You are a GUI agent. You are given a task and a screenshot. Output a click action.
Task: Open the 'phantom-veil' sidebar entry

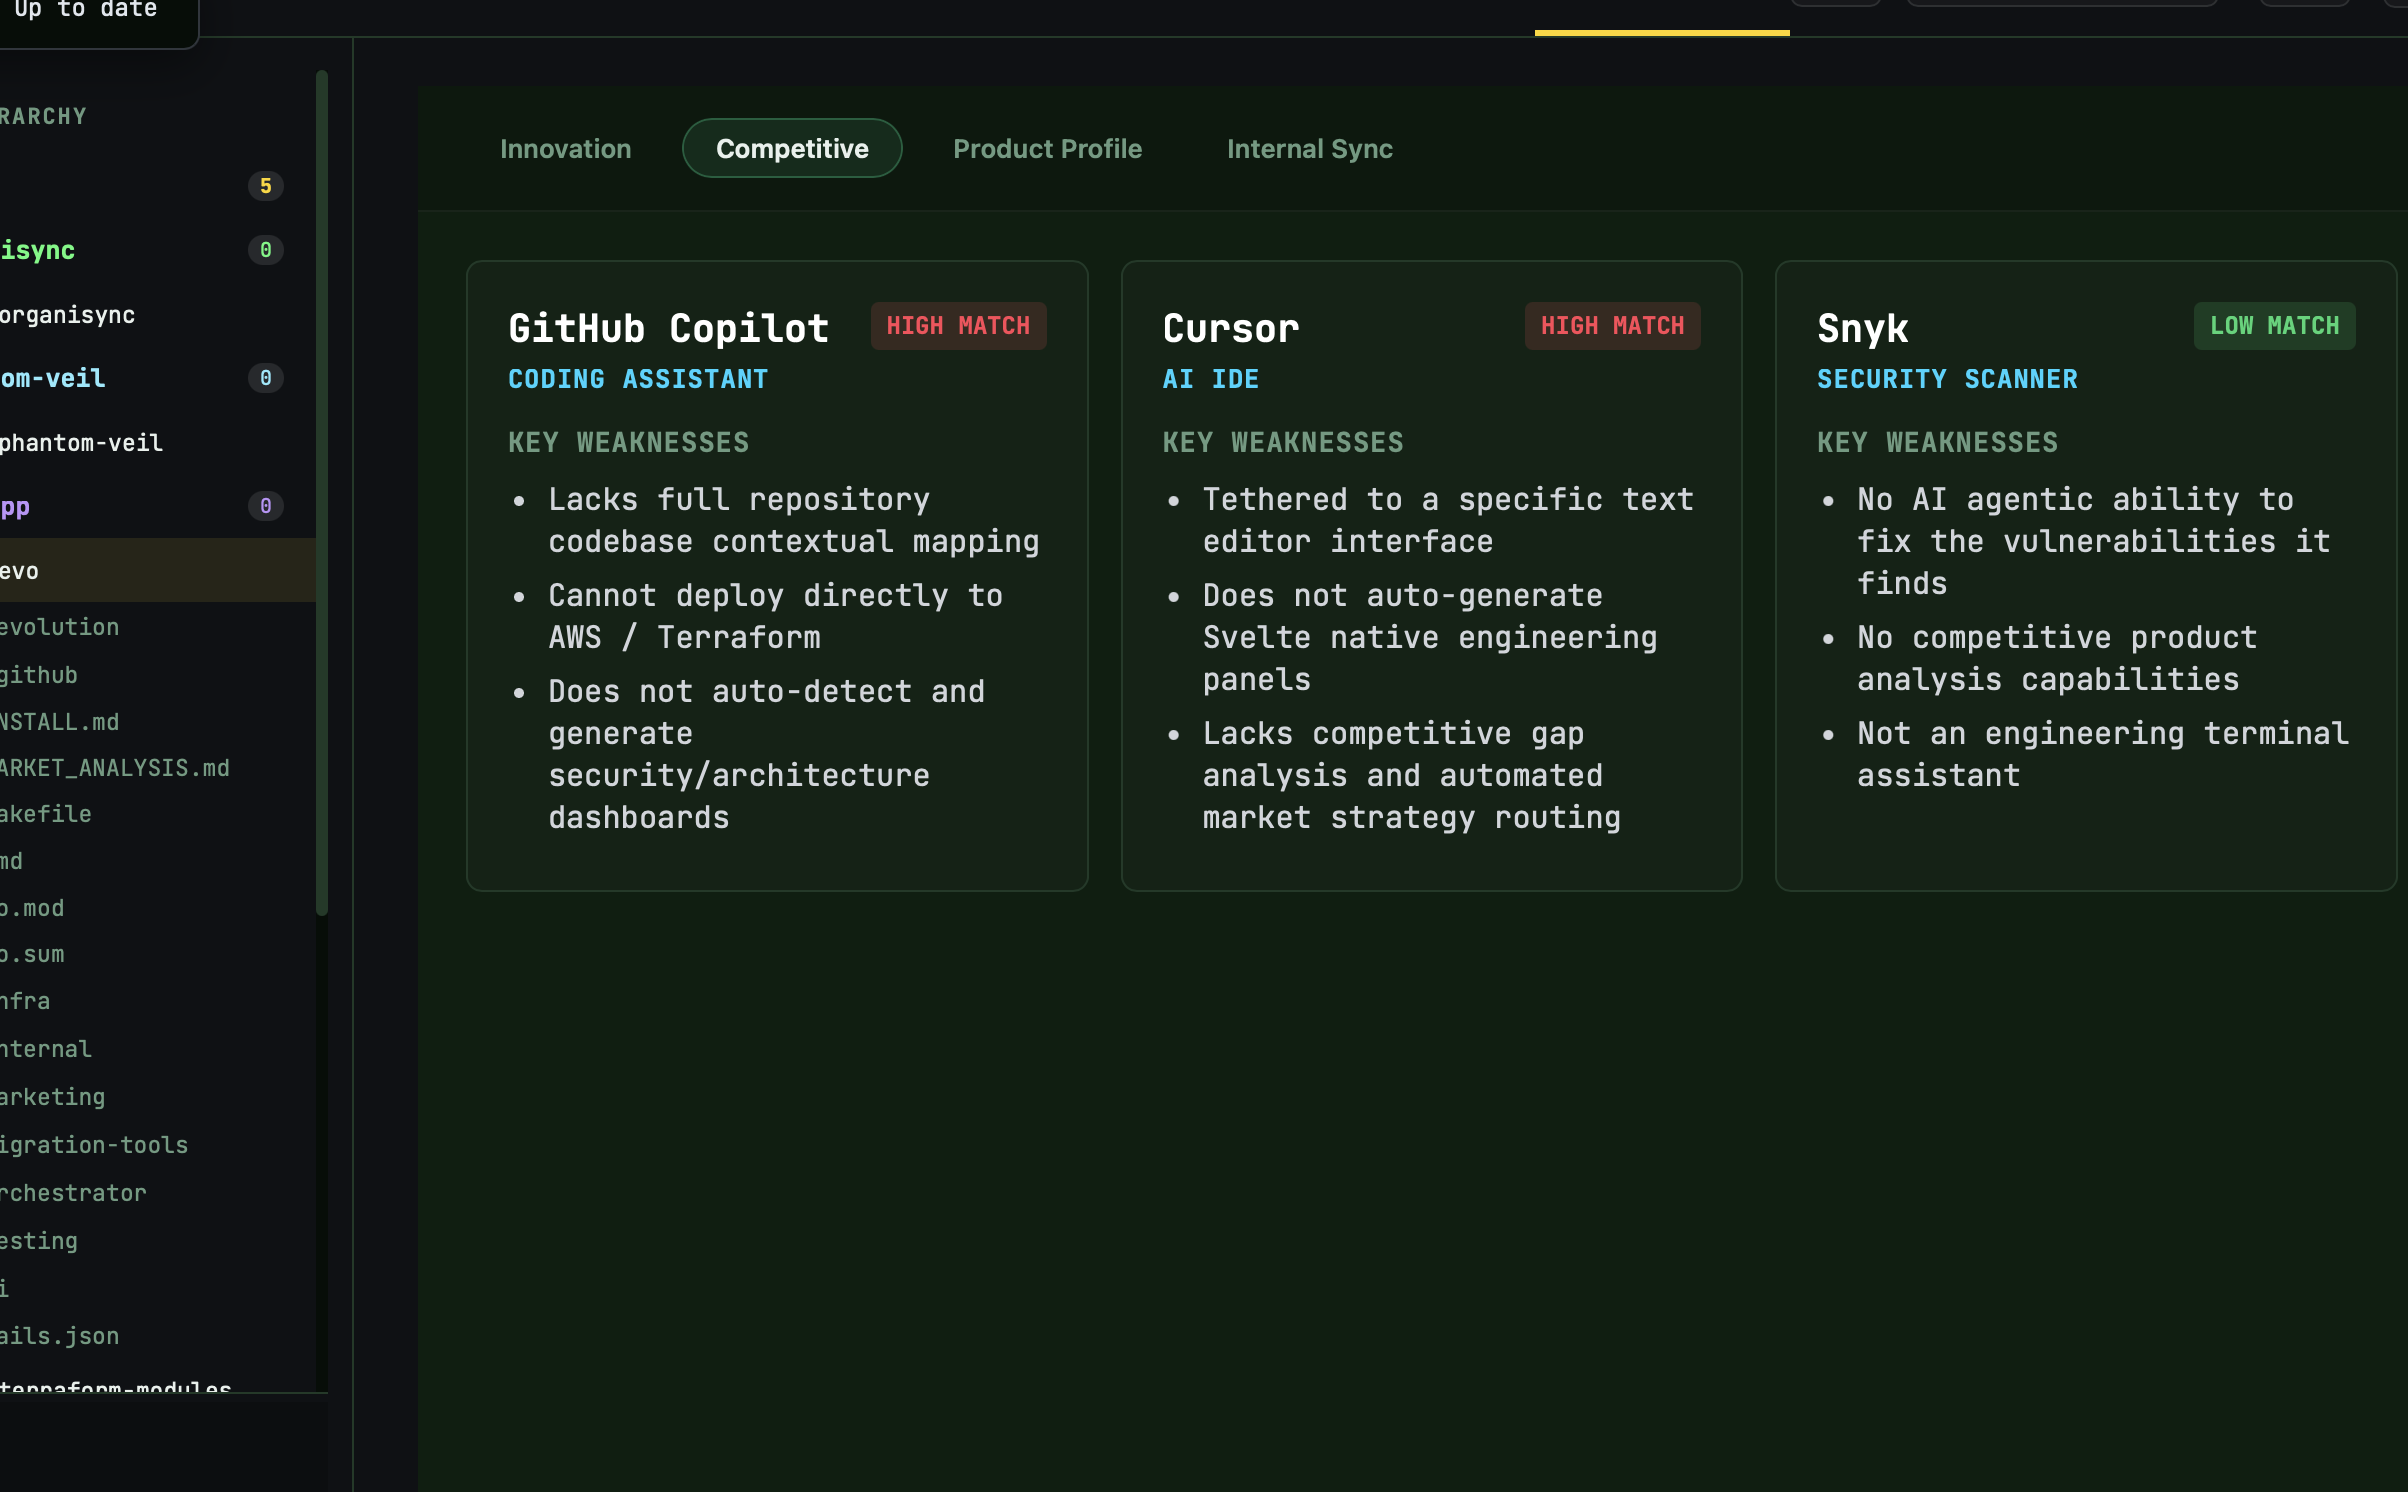pyautogui.click(x=158, y=443)
